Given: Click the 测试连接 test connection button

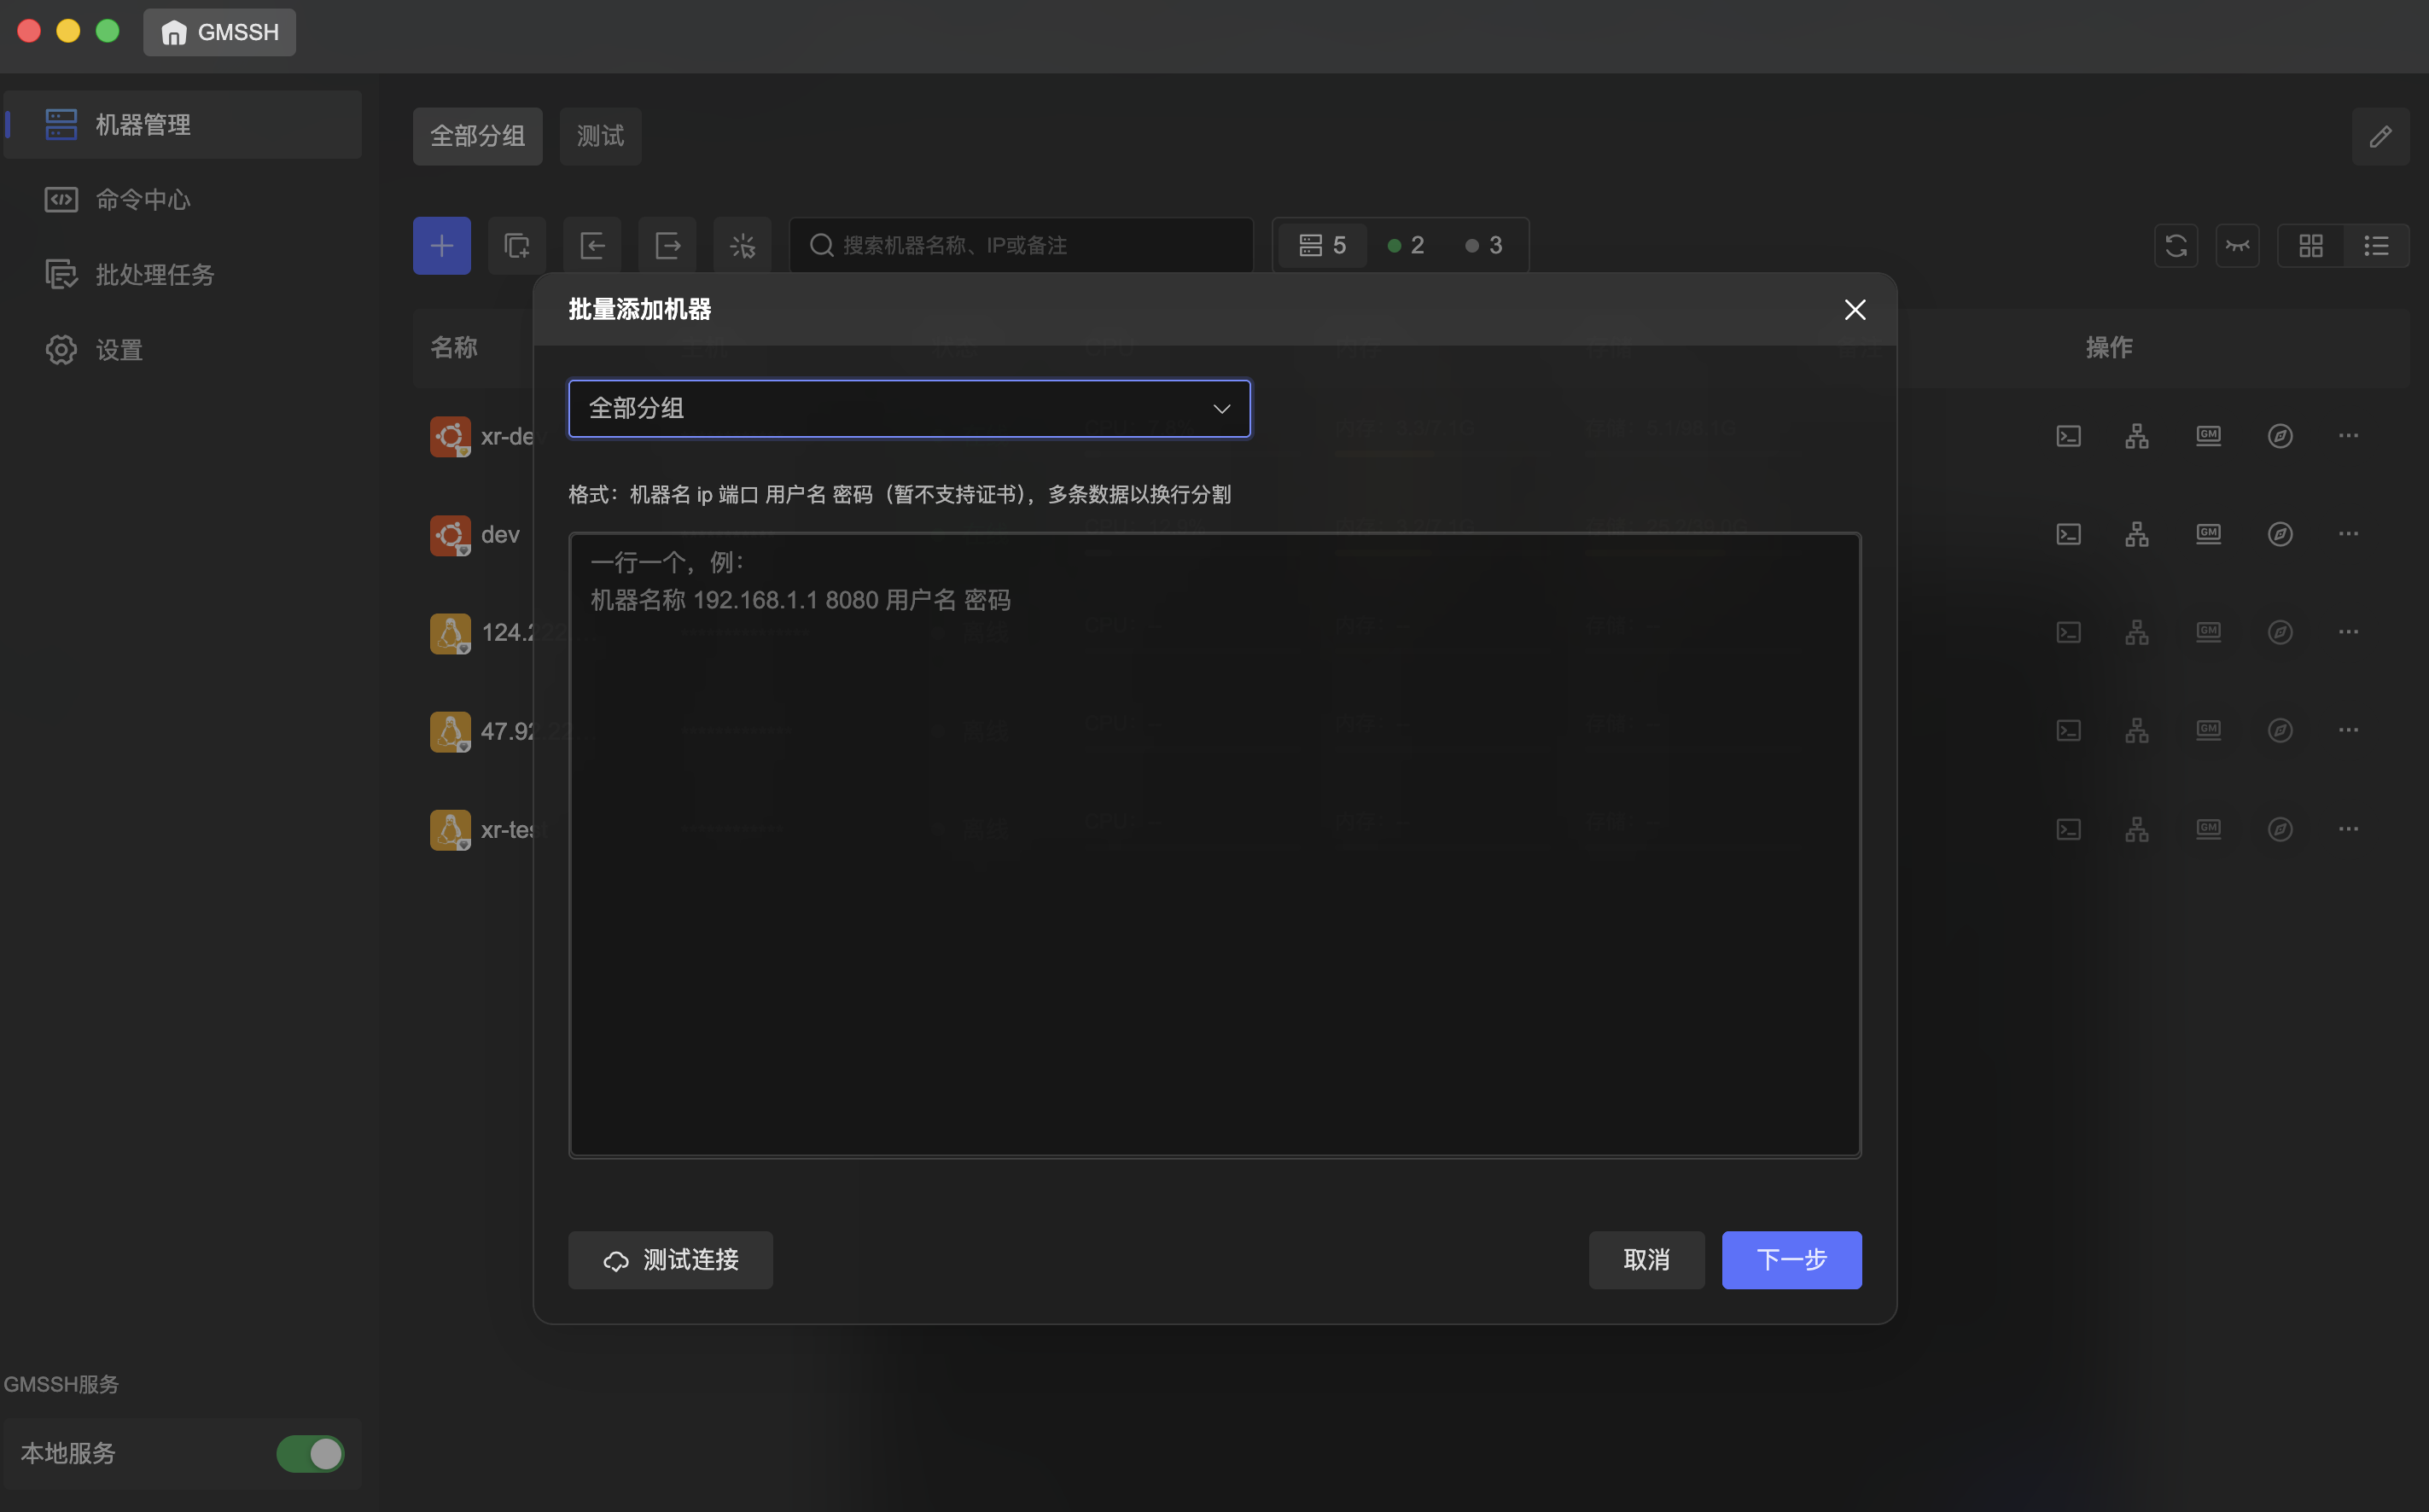Looking at the screenshot, I should pos(670,1259).
